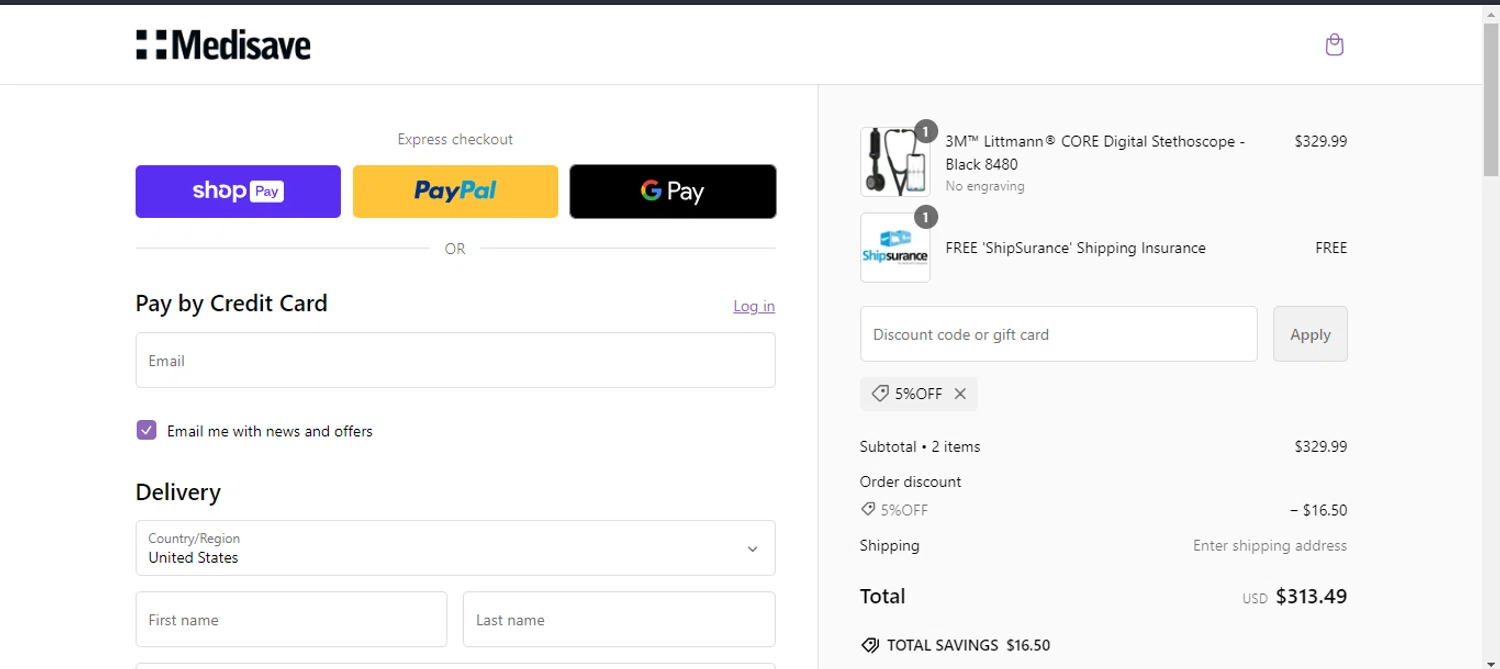Focus the Email input field
Viewport: 1500px width, 669px height.
[x=455, y=360]
